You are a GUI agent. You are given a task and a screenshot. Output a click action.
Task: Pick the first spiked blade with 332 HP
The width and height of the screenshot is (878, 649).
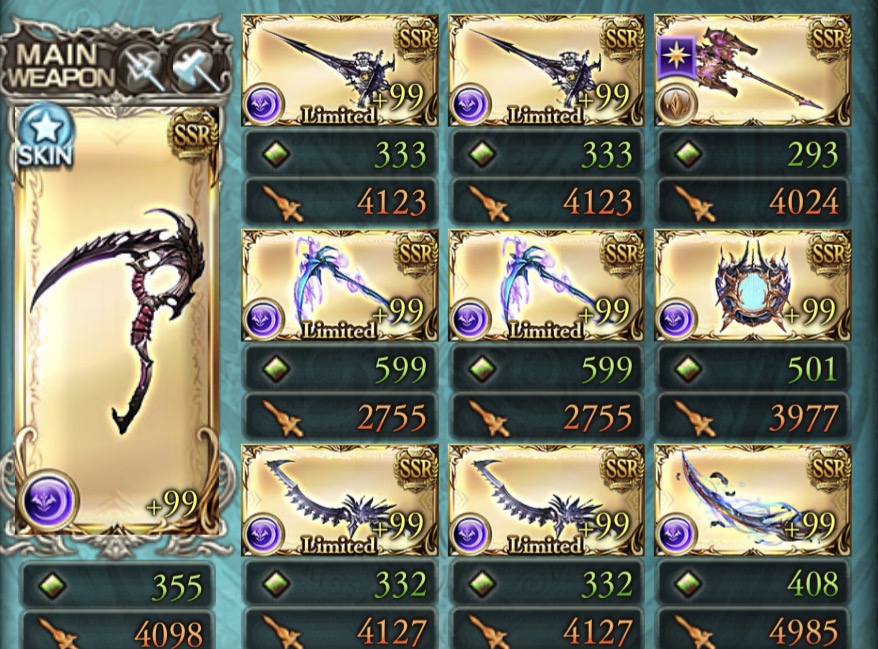(340, 500)
